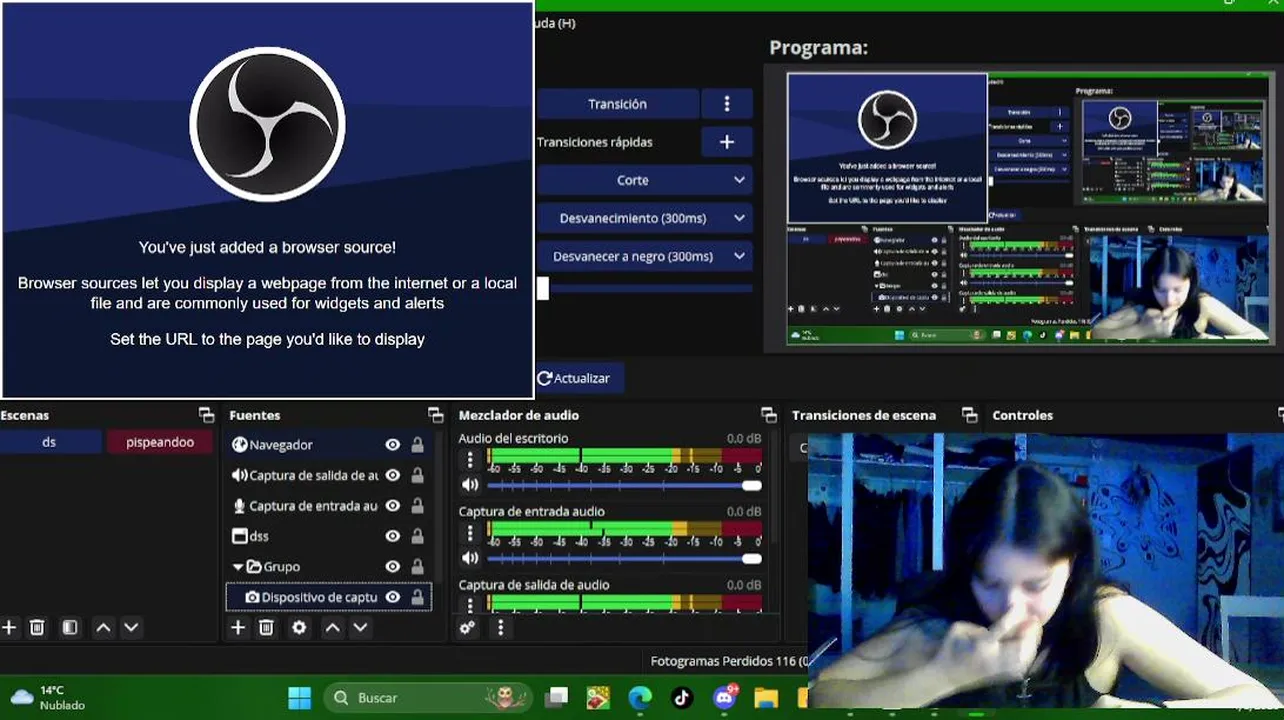Hide the Navegador source with its eye icon
Screen dimensions: 1284x720
click(393, 445)
